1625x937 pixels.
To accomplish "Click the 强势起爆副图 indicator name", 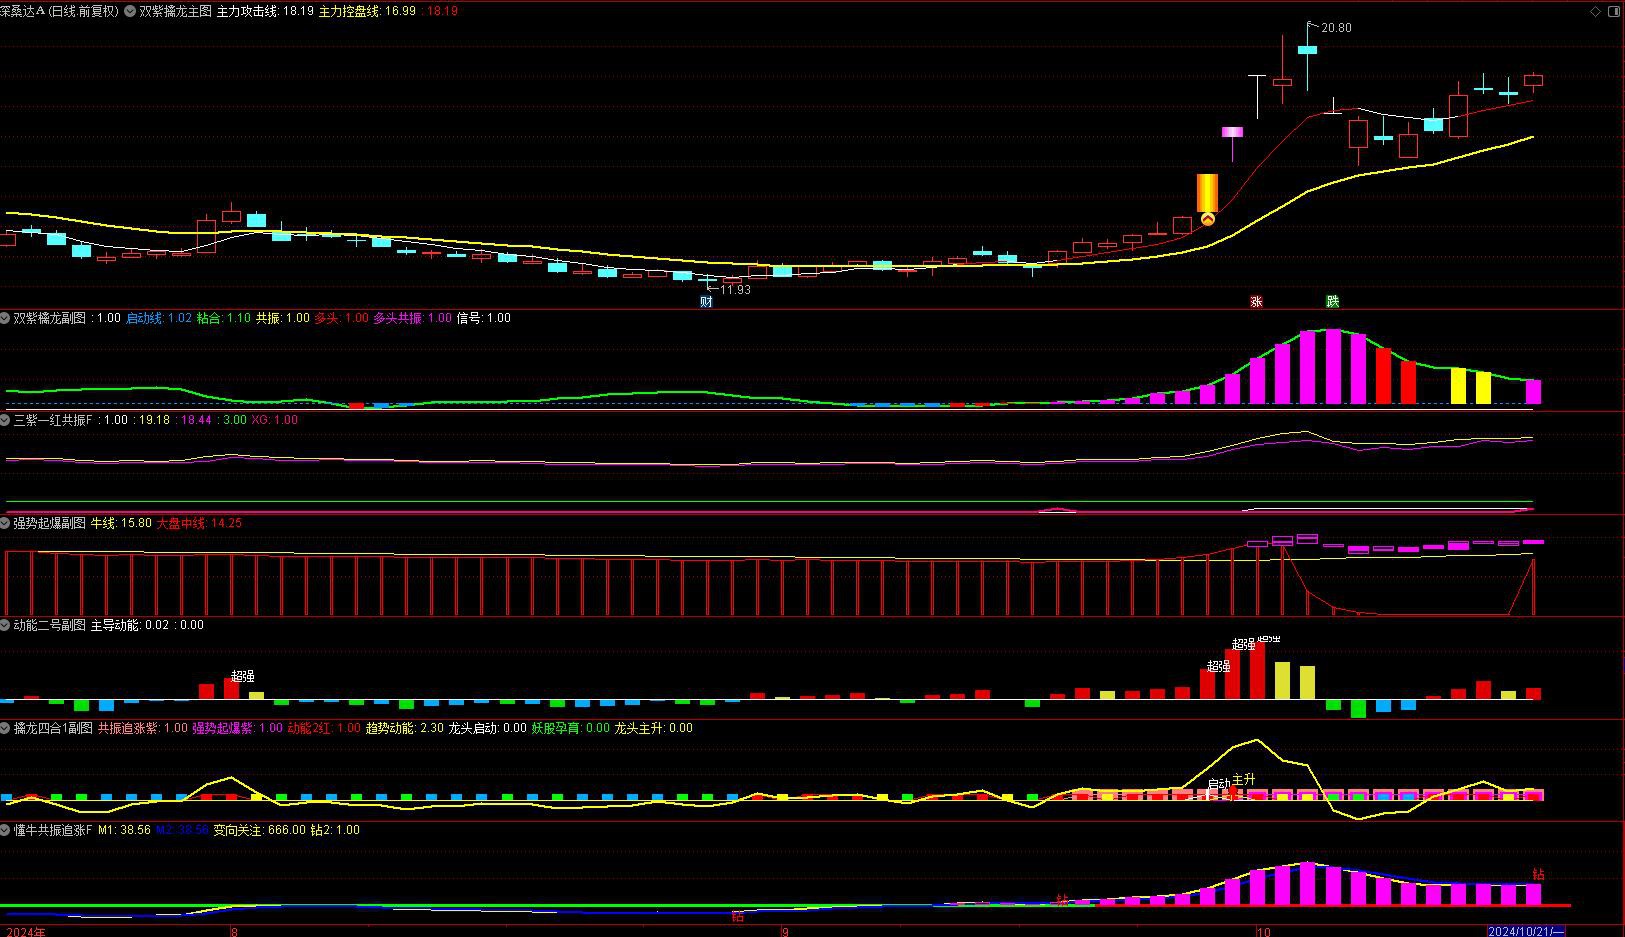I will coord(50,523).
